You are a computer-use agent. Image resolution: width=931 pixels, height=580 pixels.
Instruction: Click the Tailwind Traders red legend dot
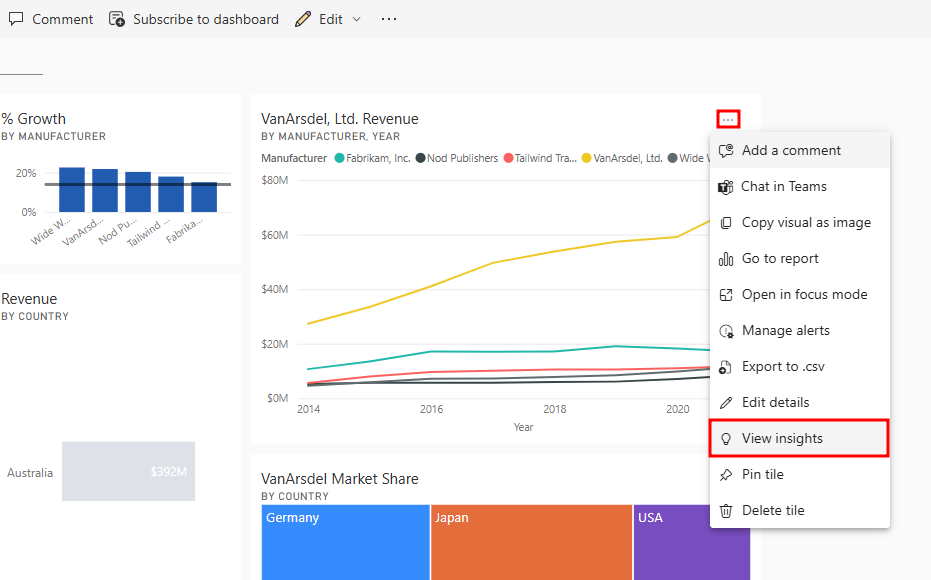pos(508,158)
